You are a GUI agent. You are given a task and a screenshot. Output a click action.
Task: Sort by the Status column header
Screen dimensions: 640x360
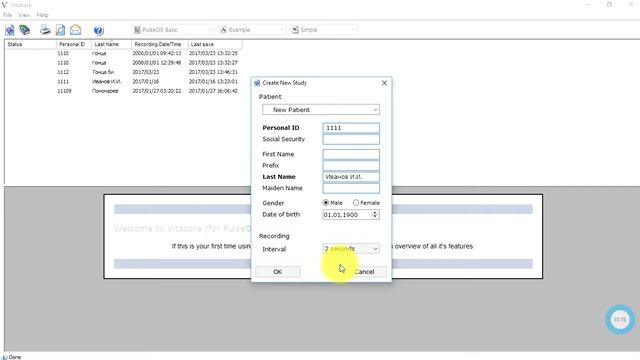30,44
